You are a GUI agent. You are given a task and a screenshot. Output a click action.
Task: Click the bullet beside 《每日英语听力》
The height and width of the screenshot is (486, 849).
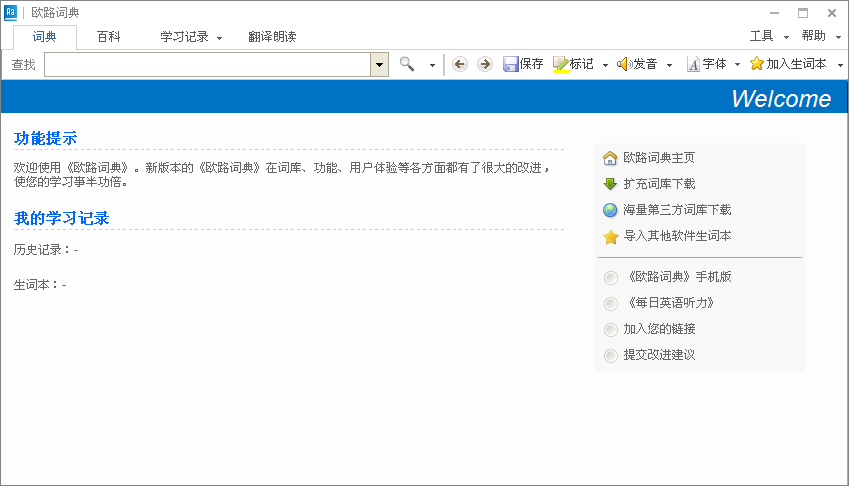[611, 304]
